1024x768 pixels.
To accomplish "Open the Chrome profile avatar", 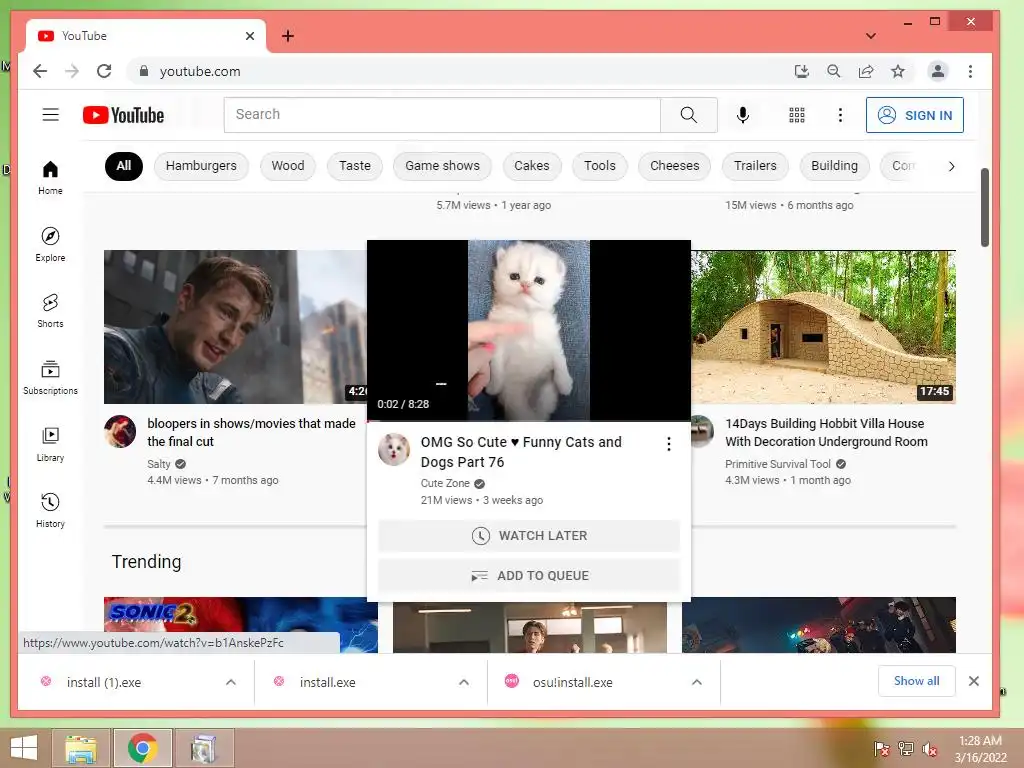I will pos(938,71).
